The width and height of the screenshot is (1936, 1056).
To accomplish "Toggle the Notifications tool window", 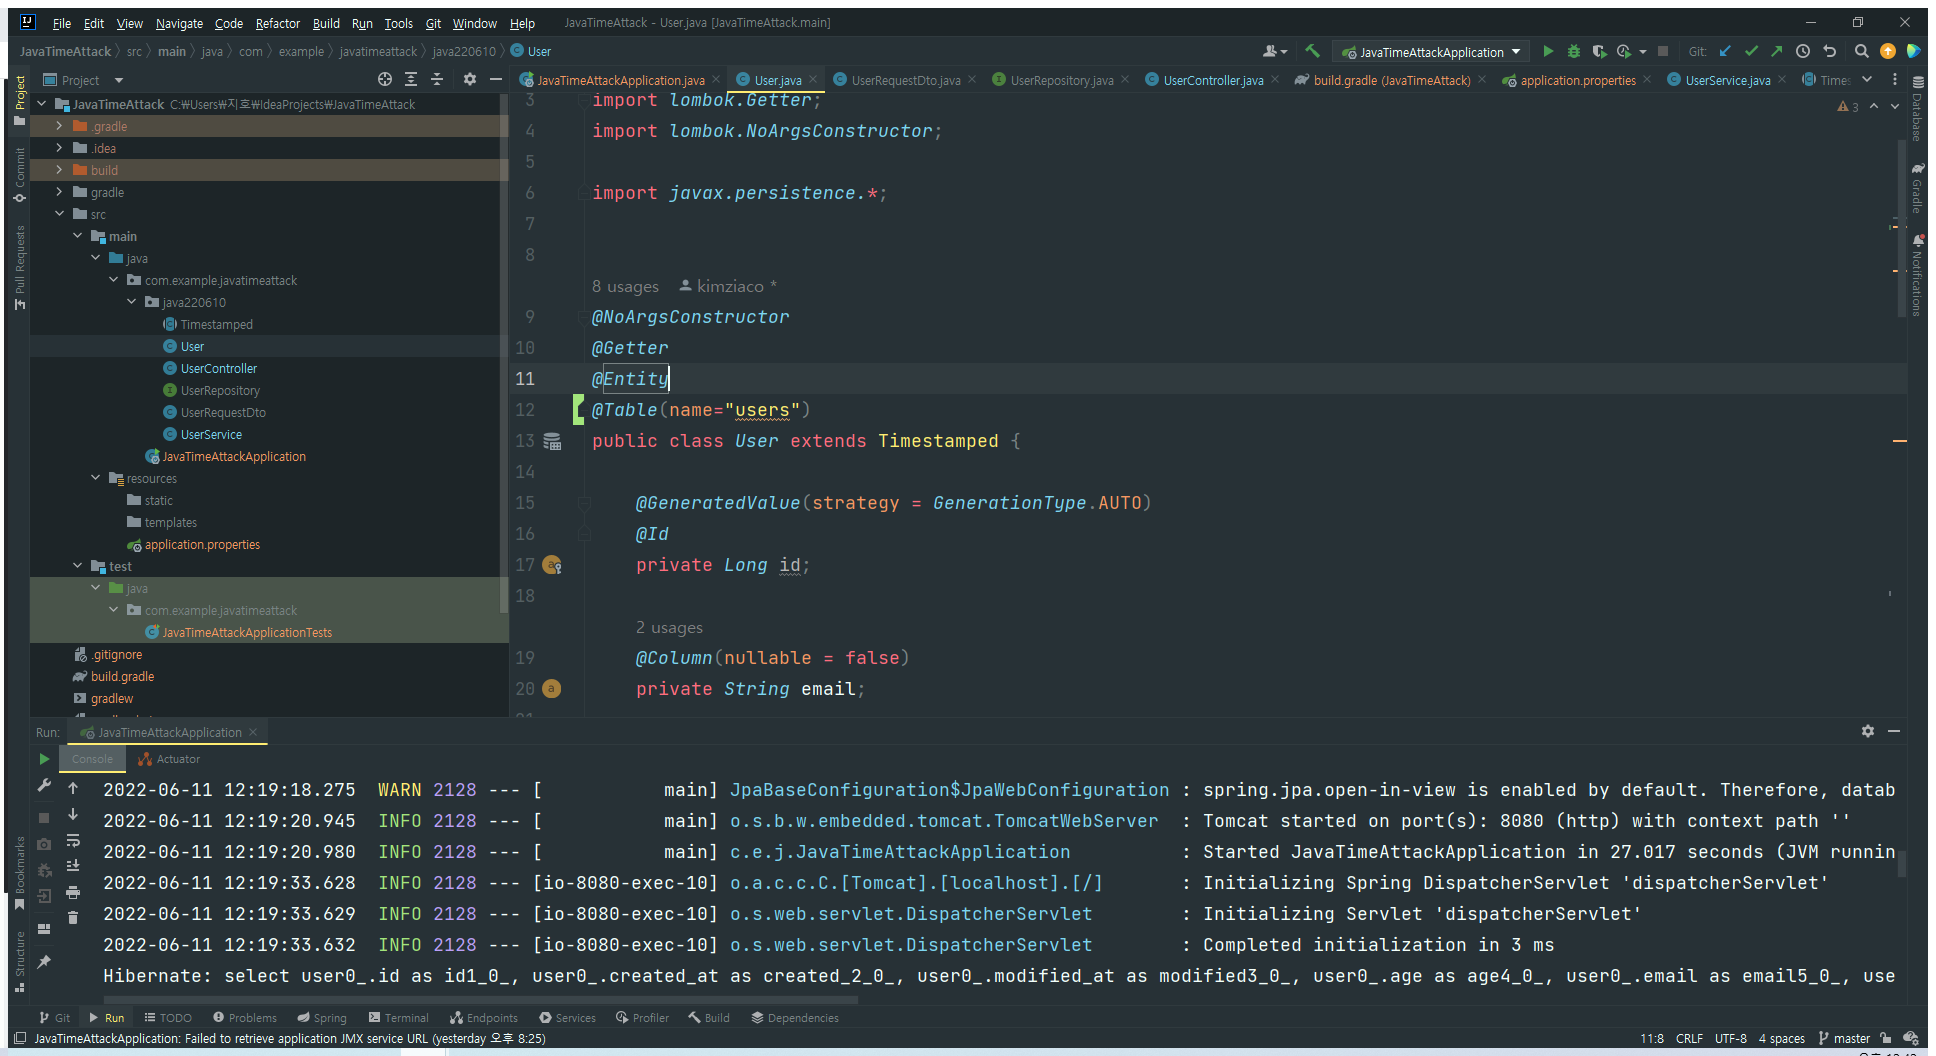I will [x=1917, y=276].
